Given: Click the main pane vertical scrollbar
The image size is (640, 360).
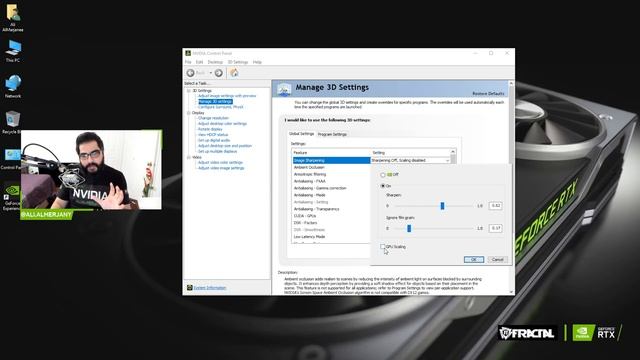Looking at the screenshot, I should point(511,188).
